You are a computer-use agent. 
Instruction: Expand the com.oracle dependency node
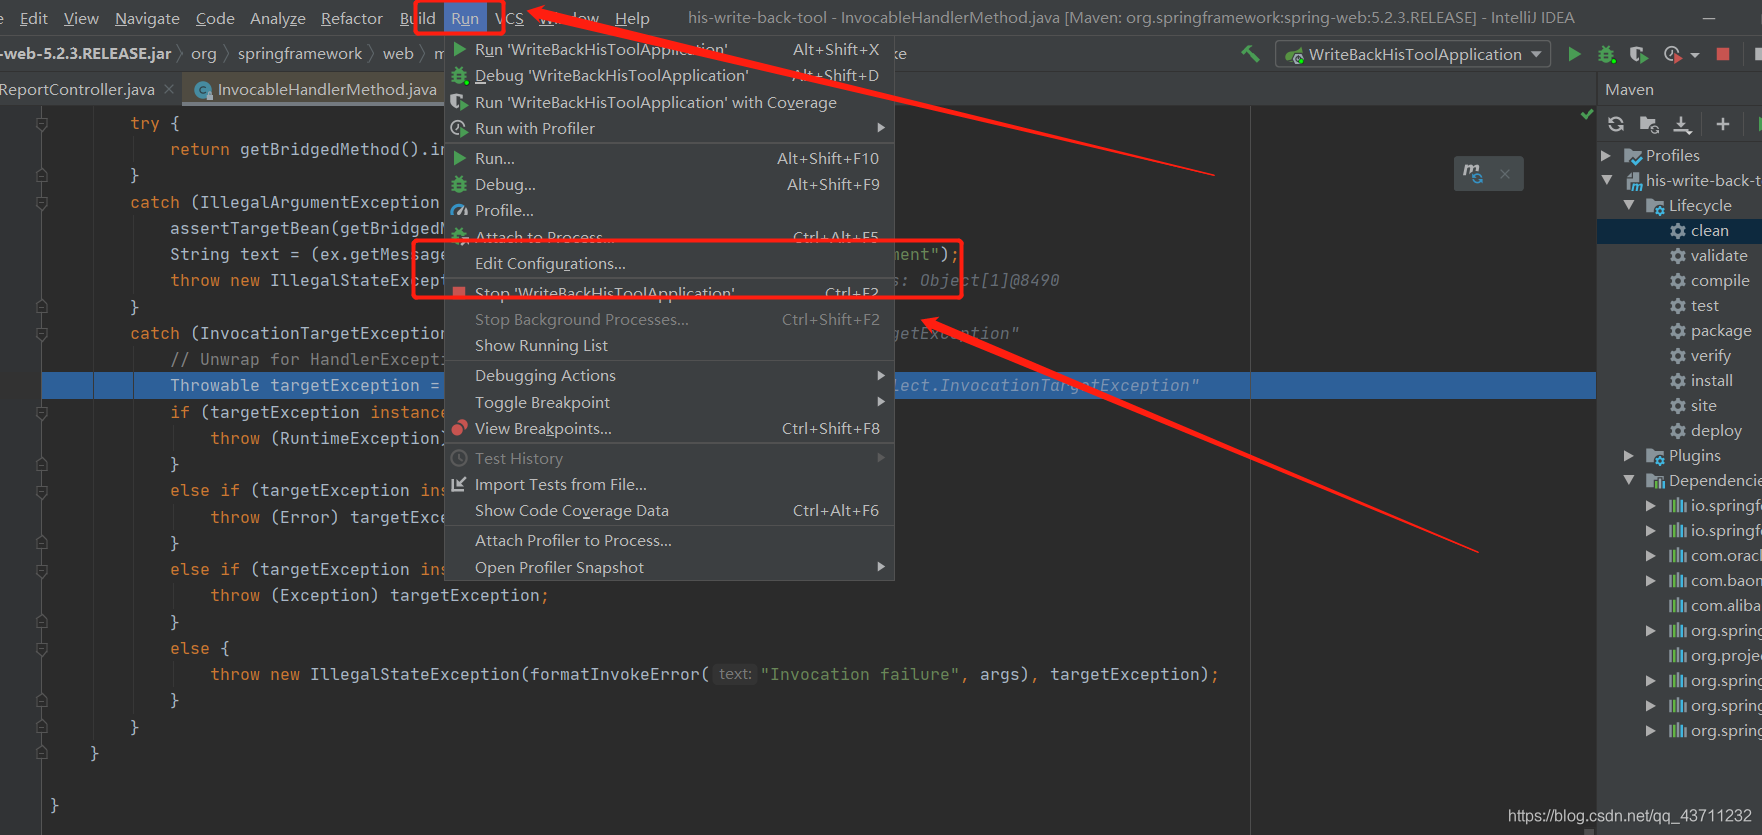coord(1651,556)
